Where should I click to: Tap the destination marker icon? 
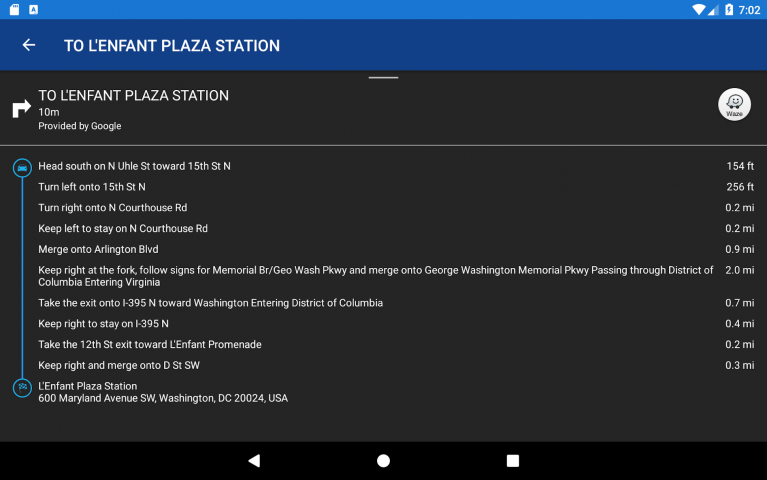[22, 387]
